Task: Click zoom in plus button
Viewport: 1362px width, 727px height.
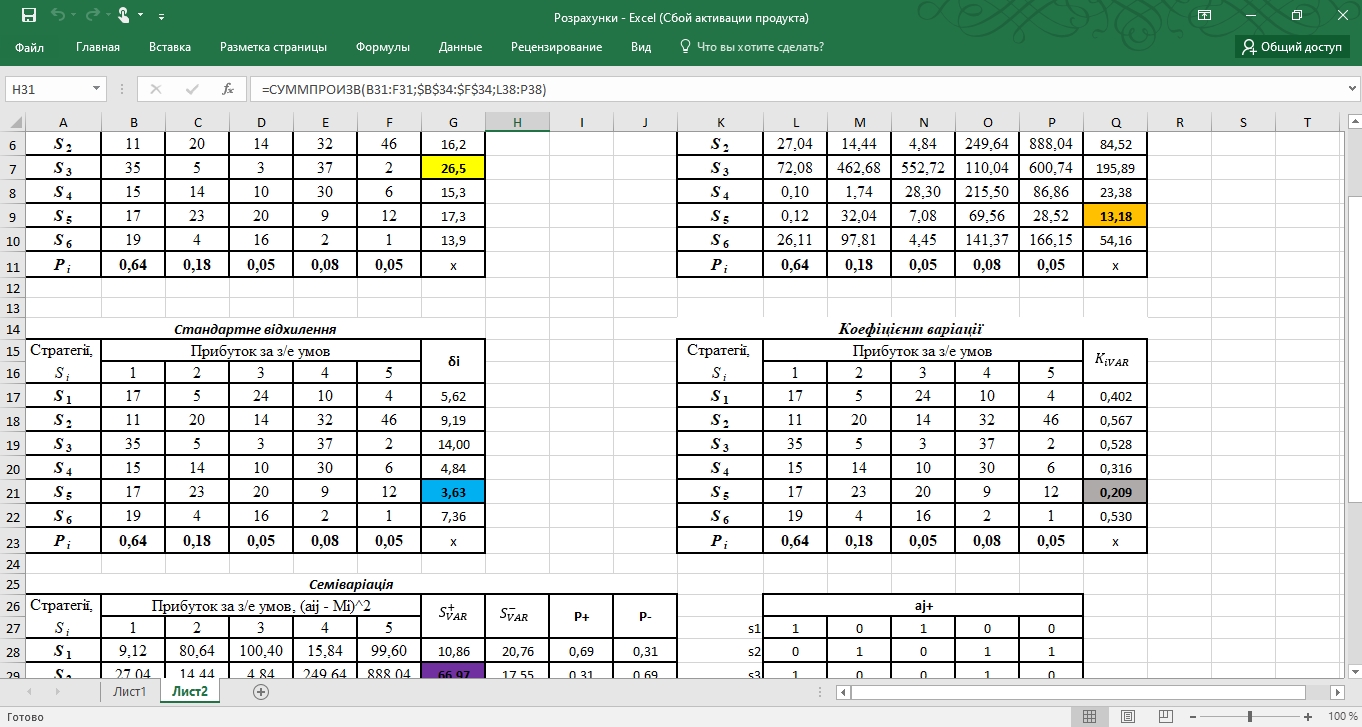Action: 1306,717
